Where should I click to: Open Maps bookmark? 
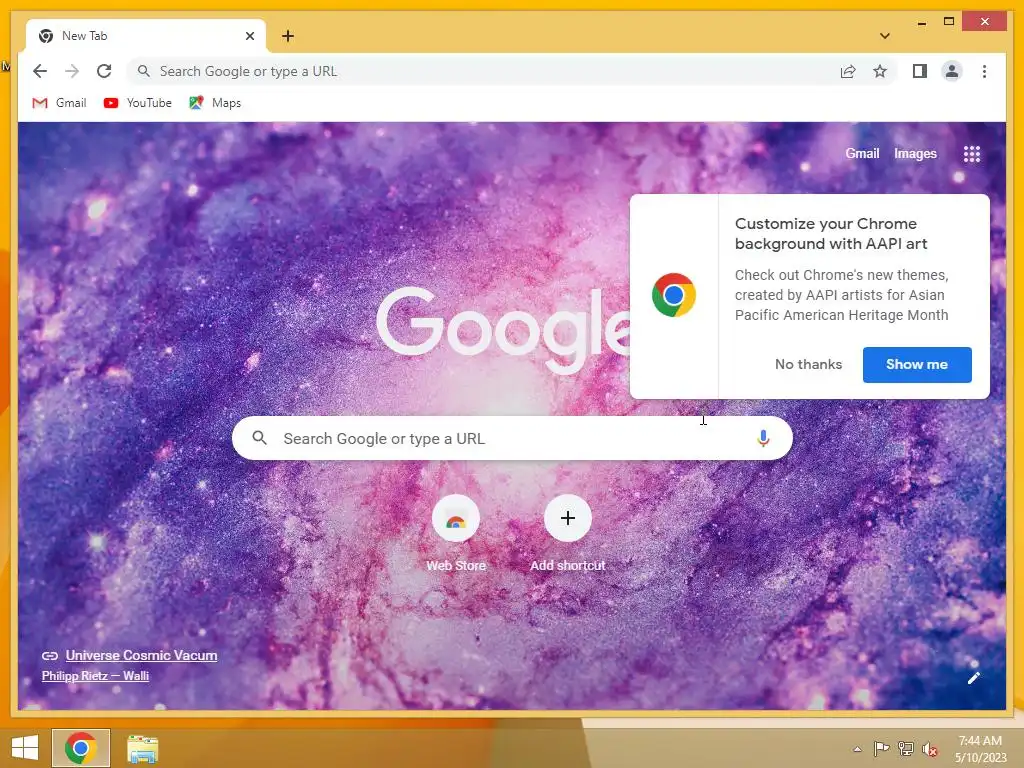coord(215,103)
